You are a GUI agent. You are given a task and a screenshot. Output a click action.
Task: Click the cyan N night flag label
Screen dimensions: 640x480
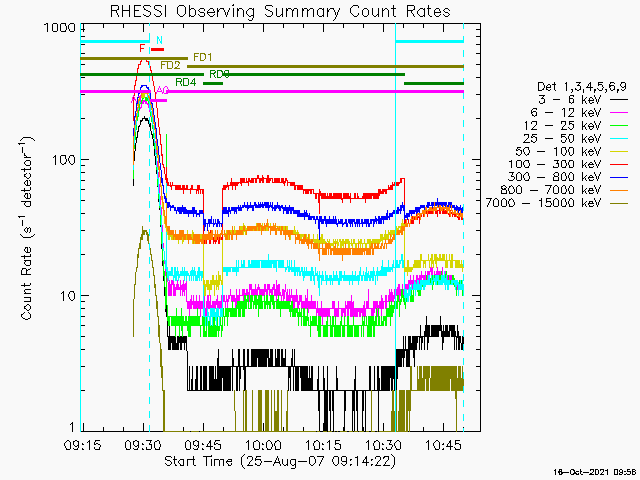(160, 40)
